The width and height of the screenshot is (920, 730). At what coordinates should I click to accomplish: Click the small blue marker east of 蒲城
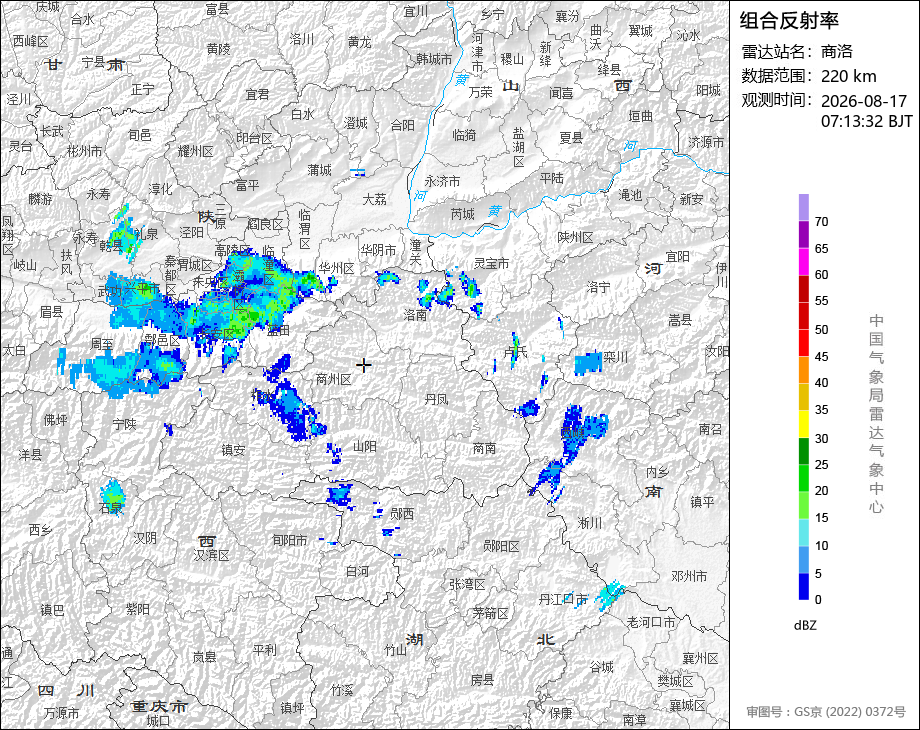[x=358, y=171]
